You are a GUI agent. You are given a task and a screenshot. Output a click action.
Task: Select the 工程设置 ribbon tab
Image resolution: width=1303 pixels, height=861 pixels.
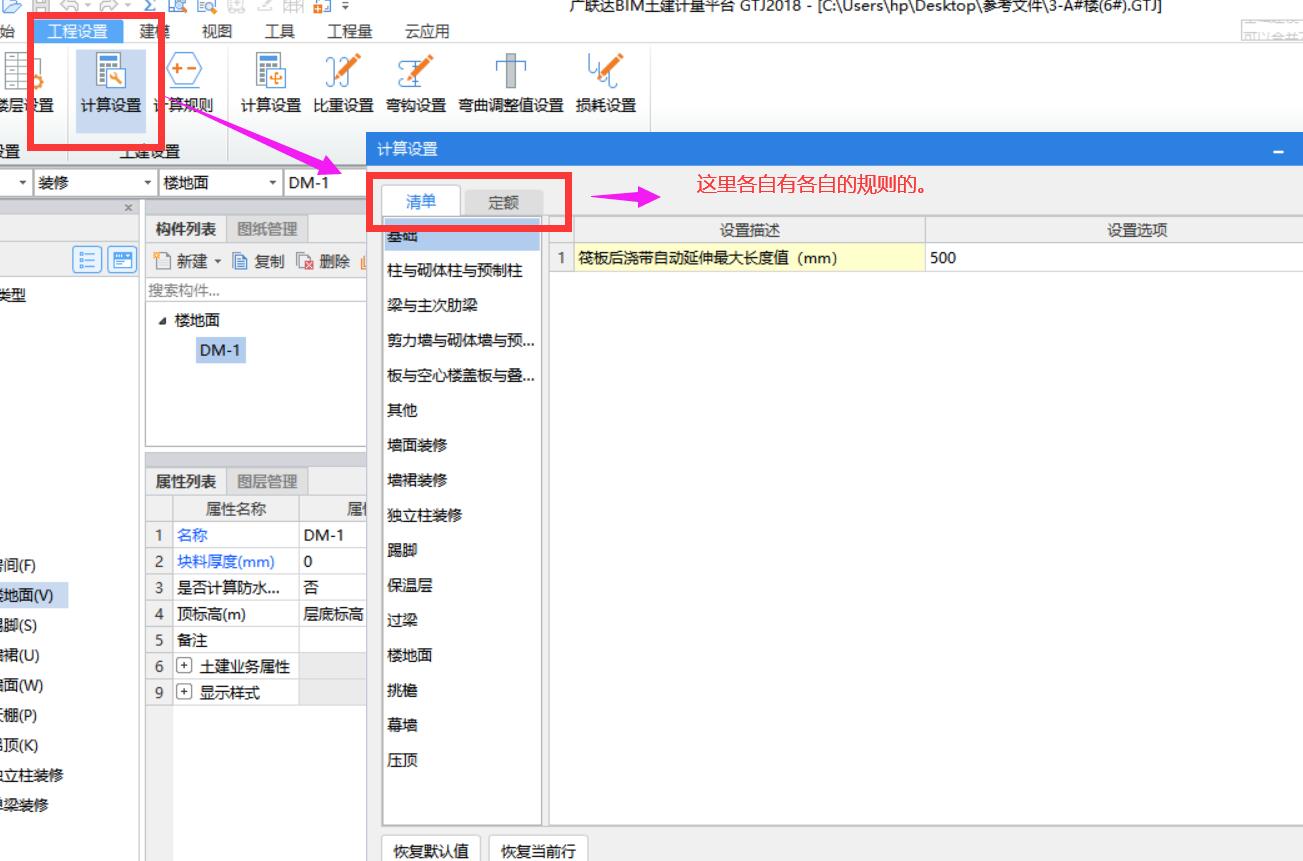click(77, 31)
